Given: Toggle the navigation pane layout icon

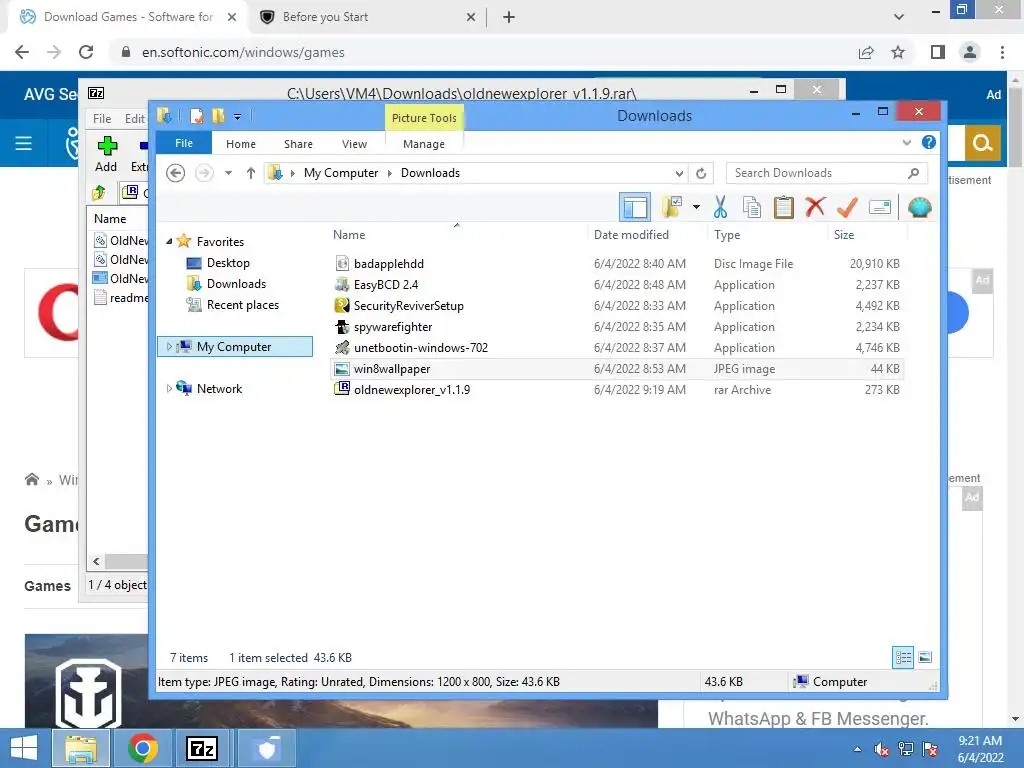Looking at the screenshot, I should (635, 208).
